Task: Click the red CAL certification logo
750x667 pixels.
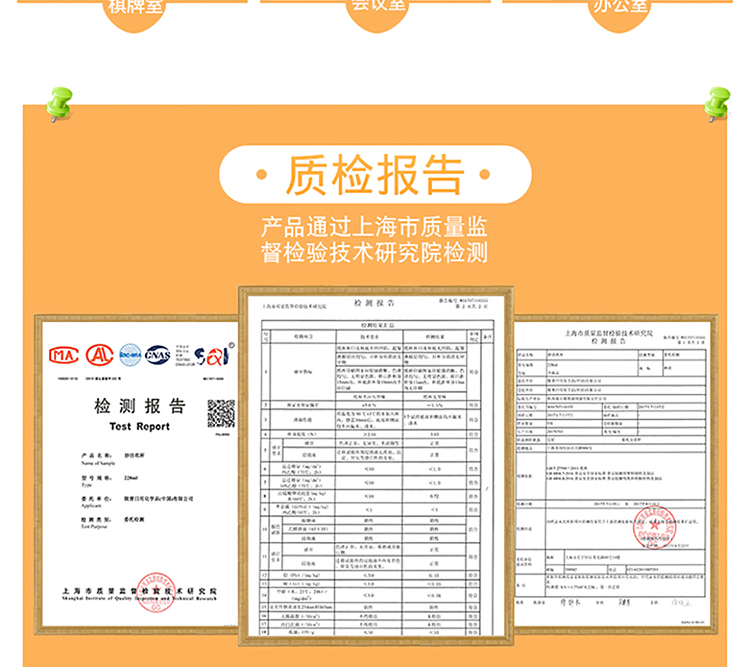Action: point(99,354)
